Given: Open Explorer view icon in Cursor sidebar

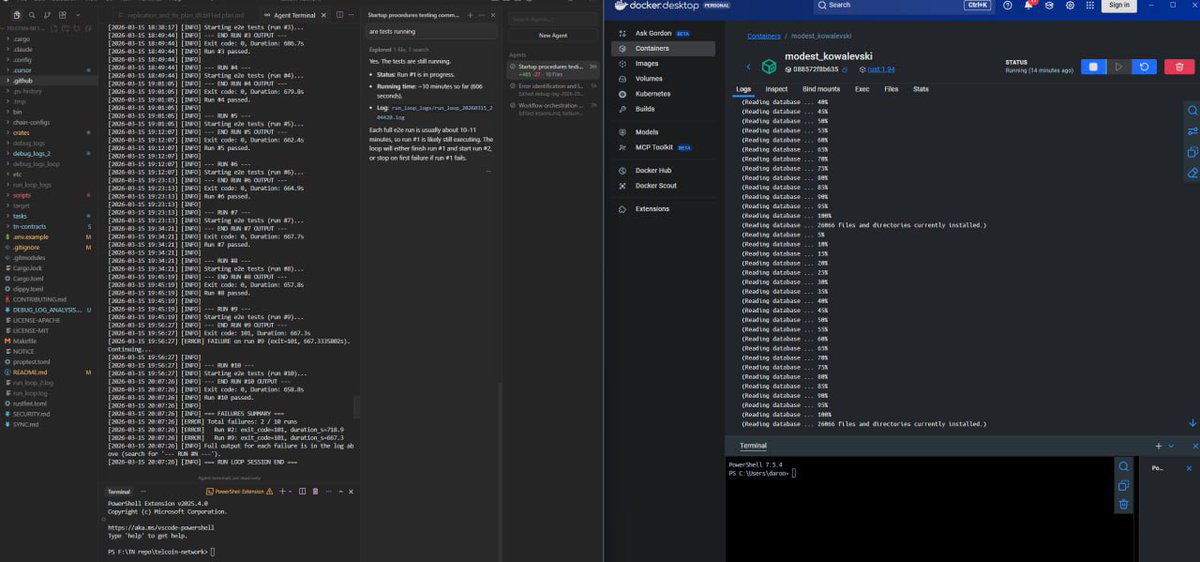Looking at the screenshot, I should 19,17.
